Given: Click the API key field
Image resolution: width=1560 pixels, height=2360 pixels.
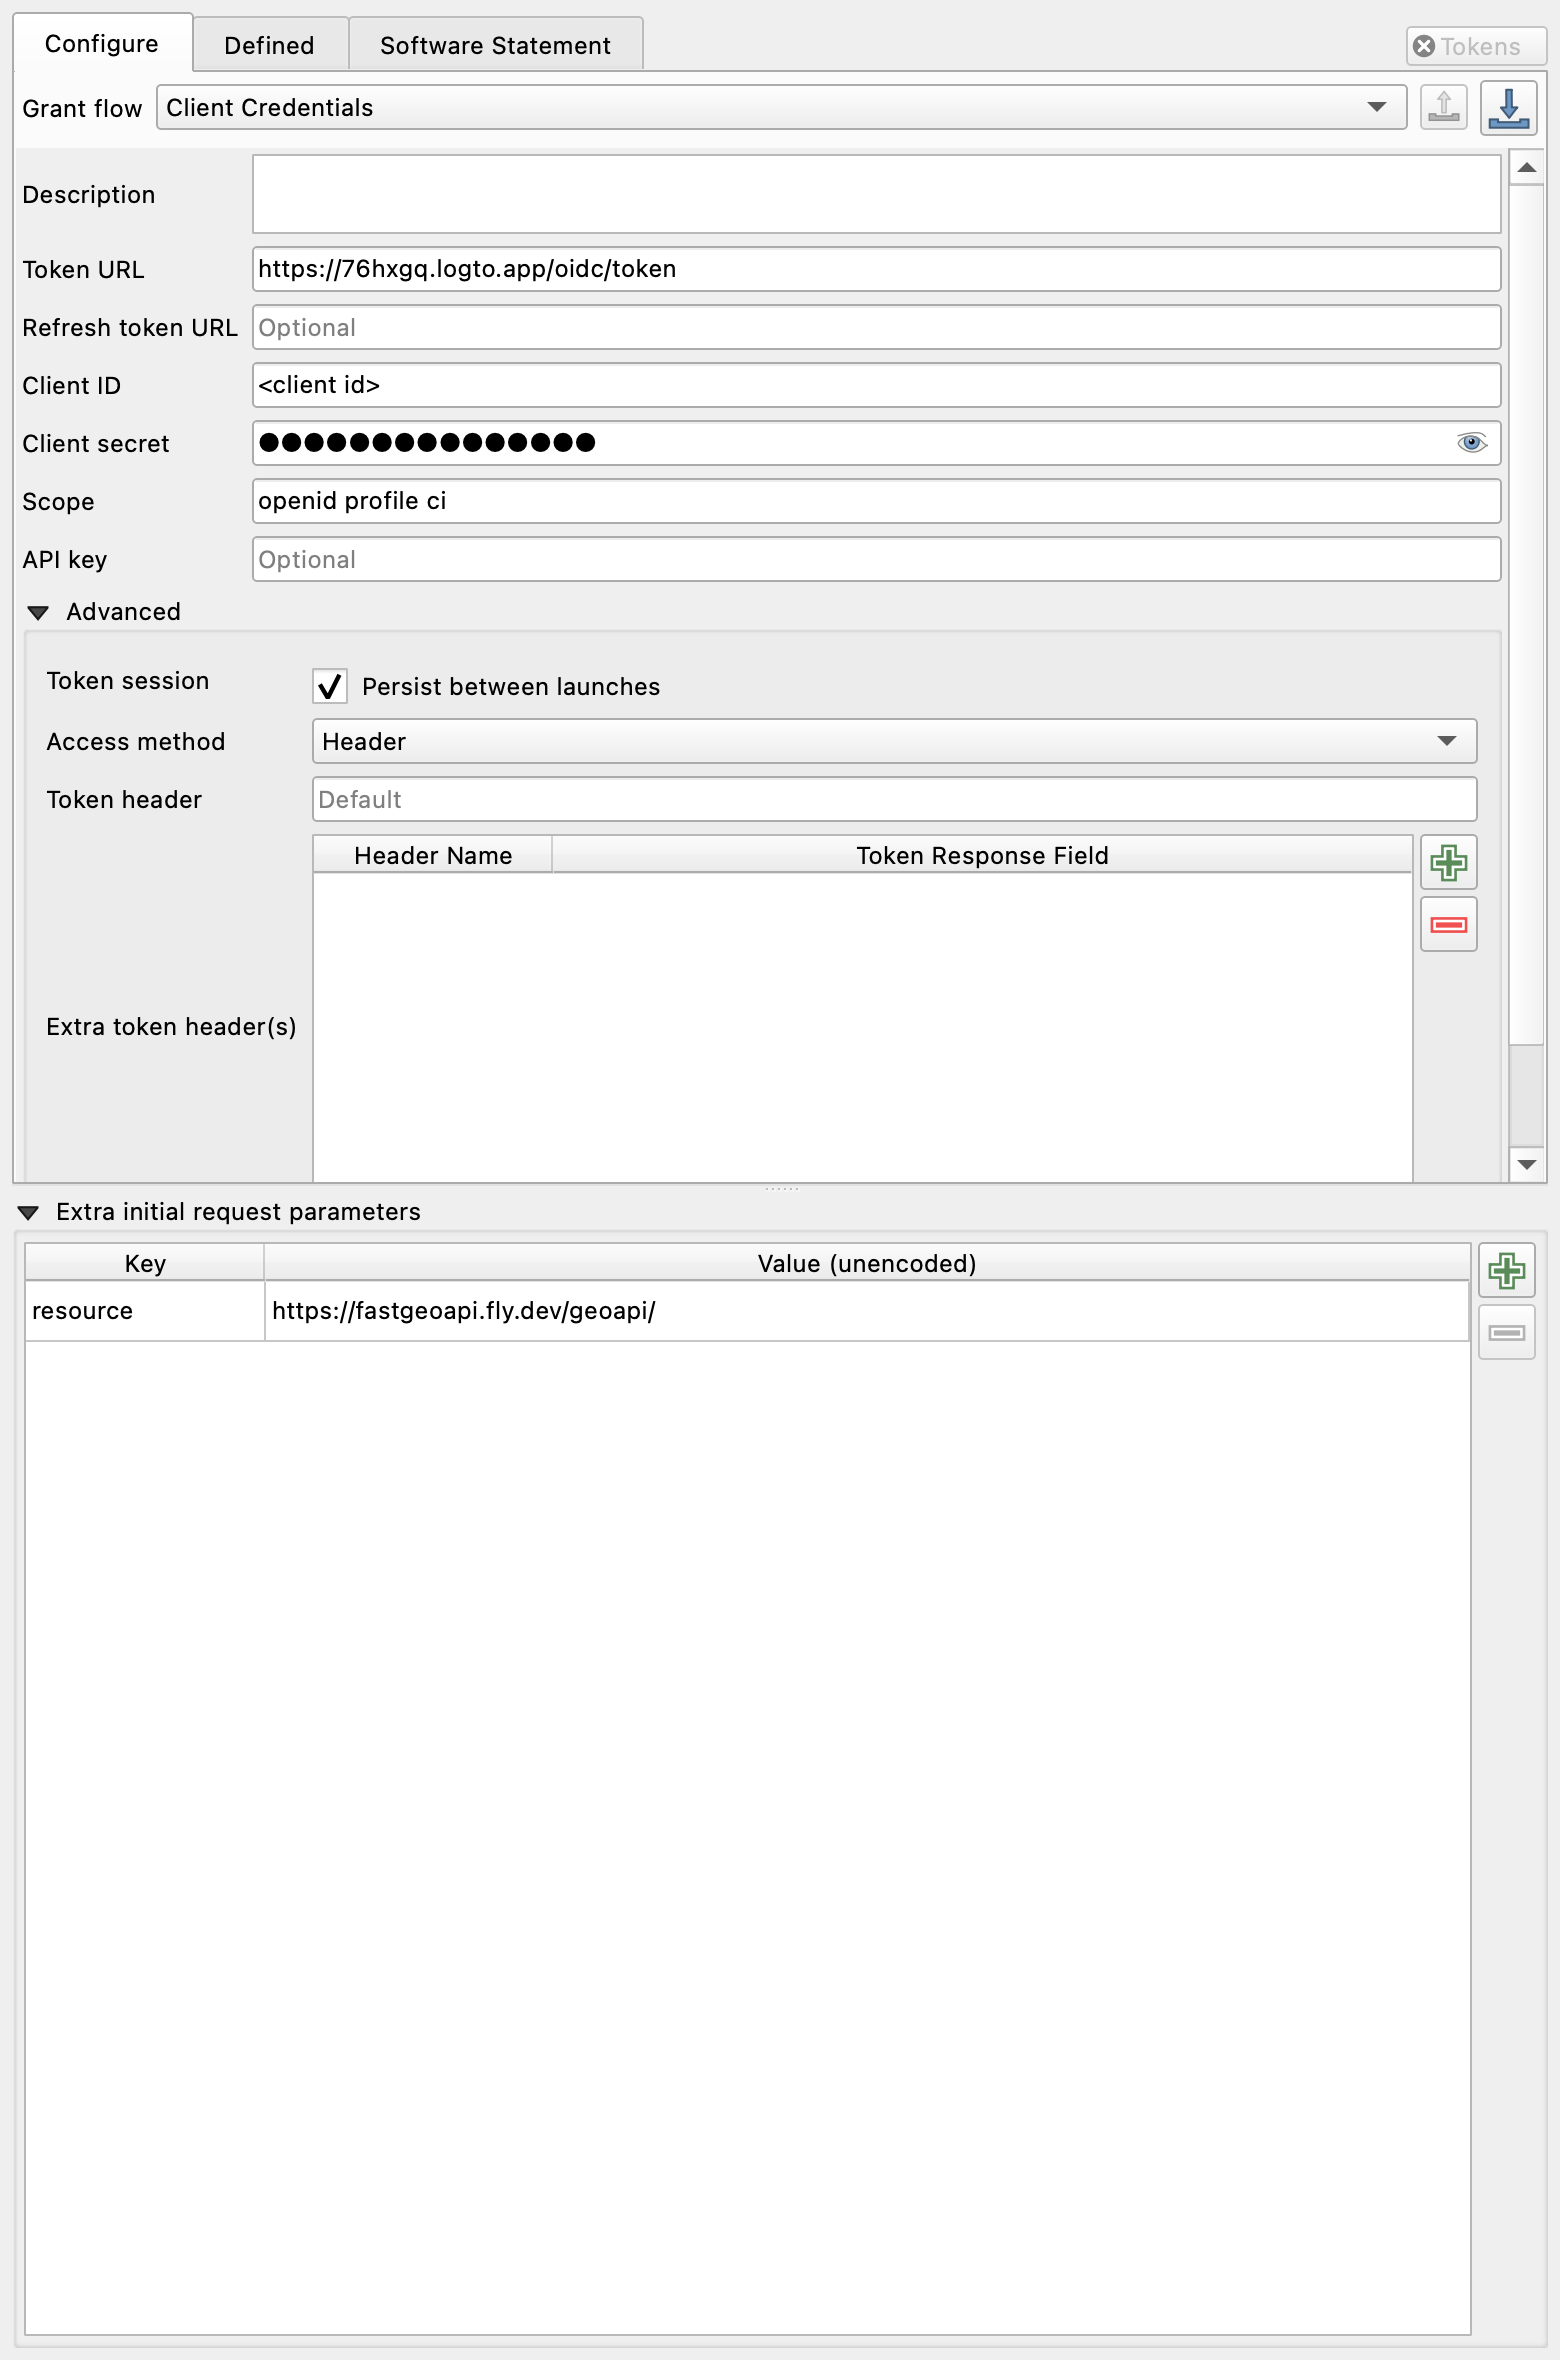Looking at the screenshot, I should tap(876, 559).
